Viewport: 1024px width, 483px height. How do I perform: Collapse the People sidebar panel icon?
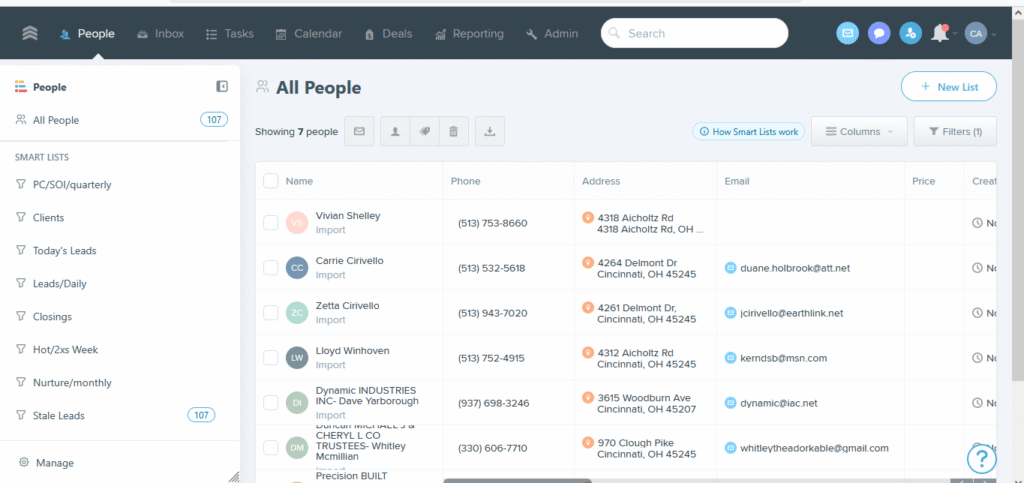coord(222,87)
